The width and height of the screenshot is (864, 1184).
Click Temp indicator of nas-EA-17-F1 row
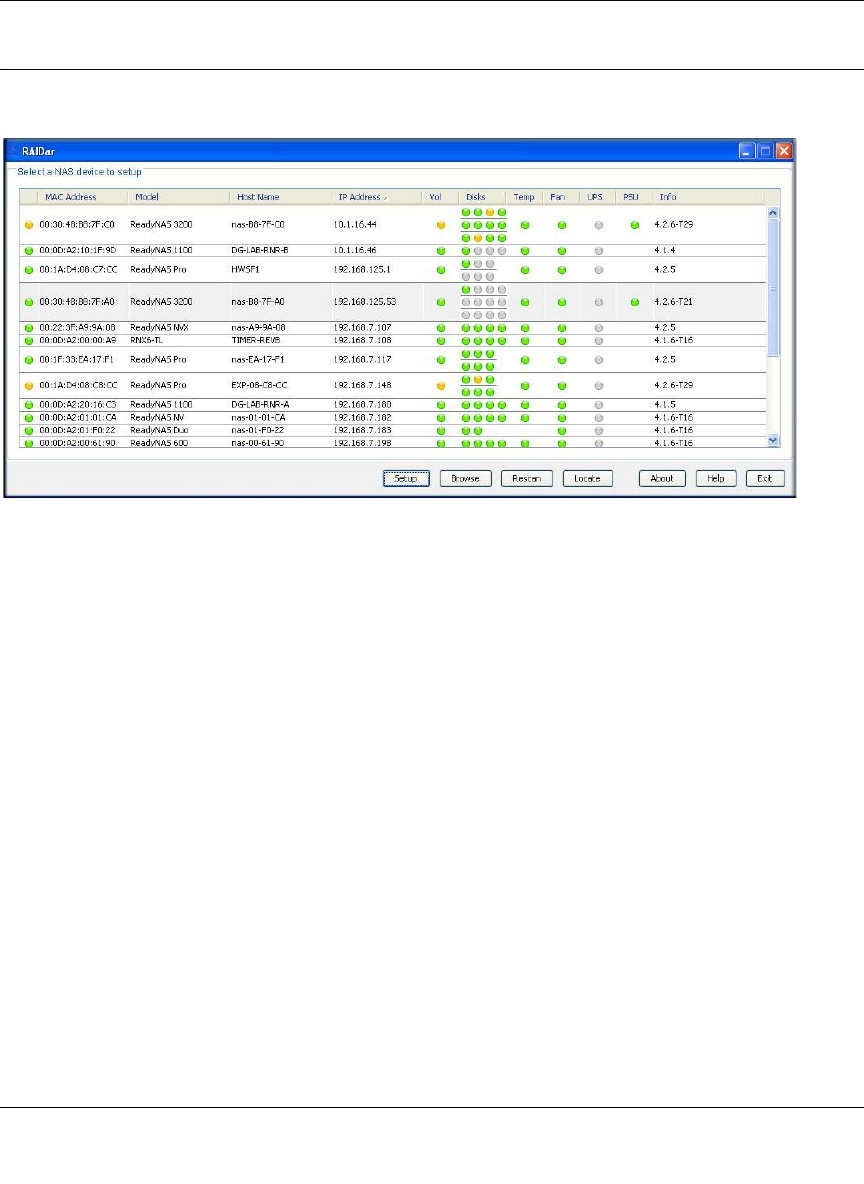pyautogui.click(x=525, y=360)
